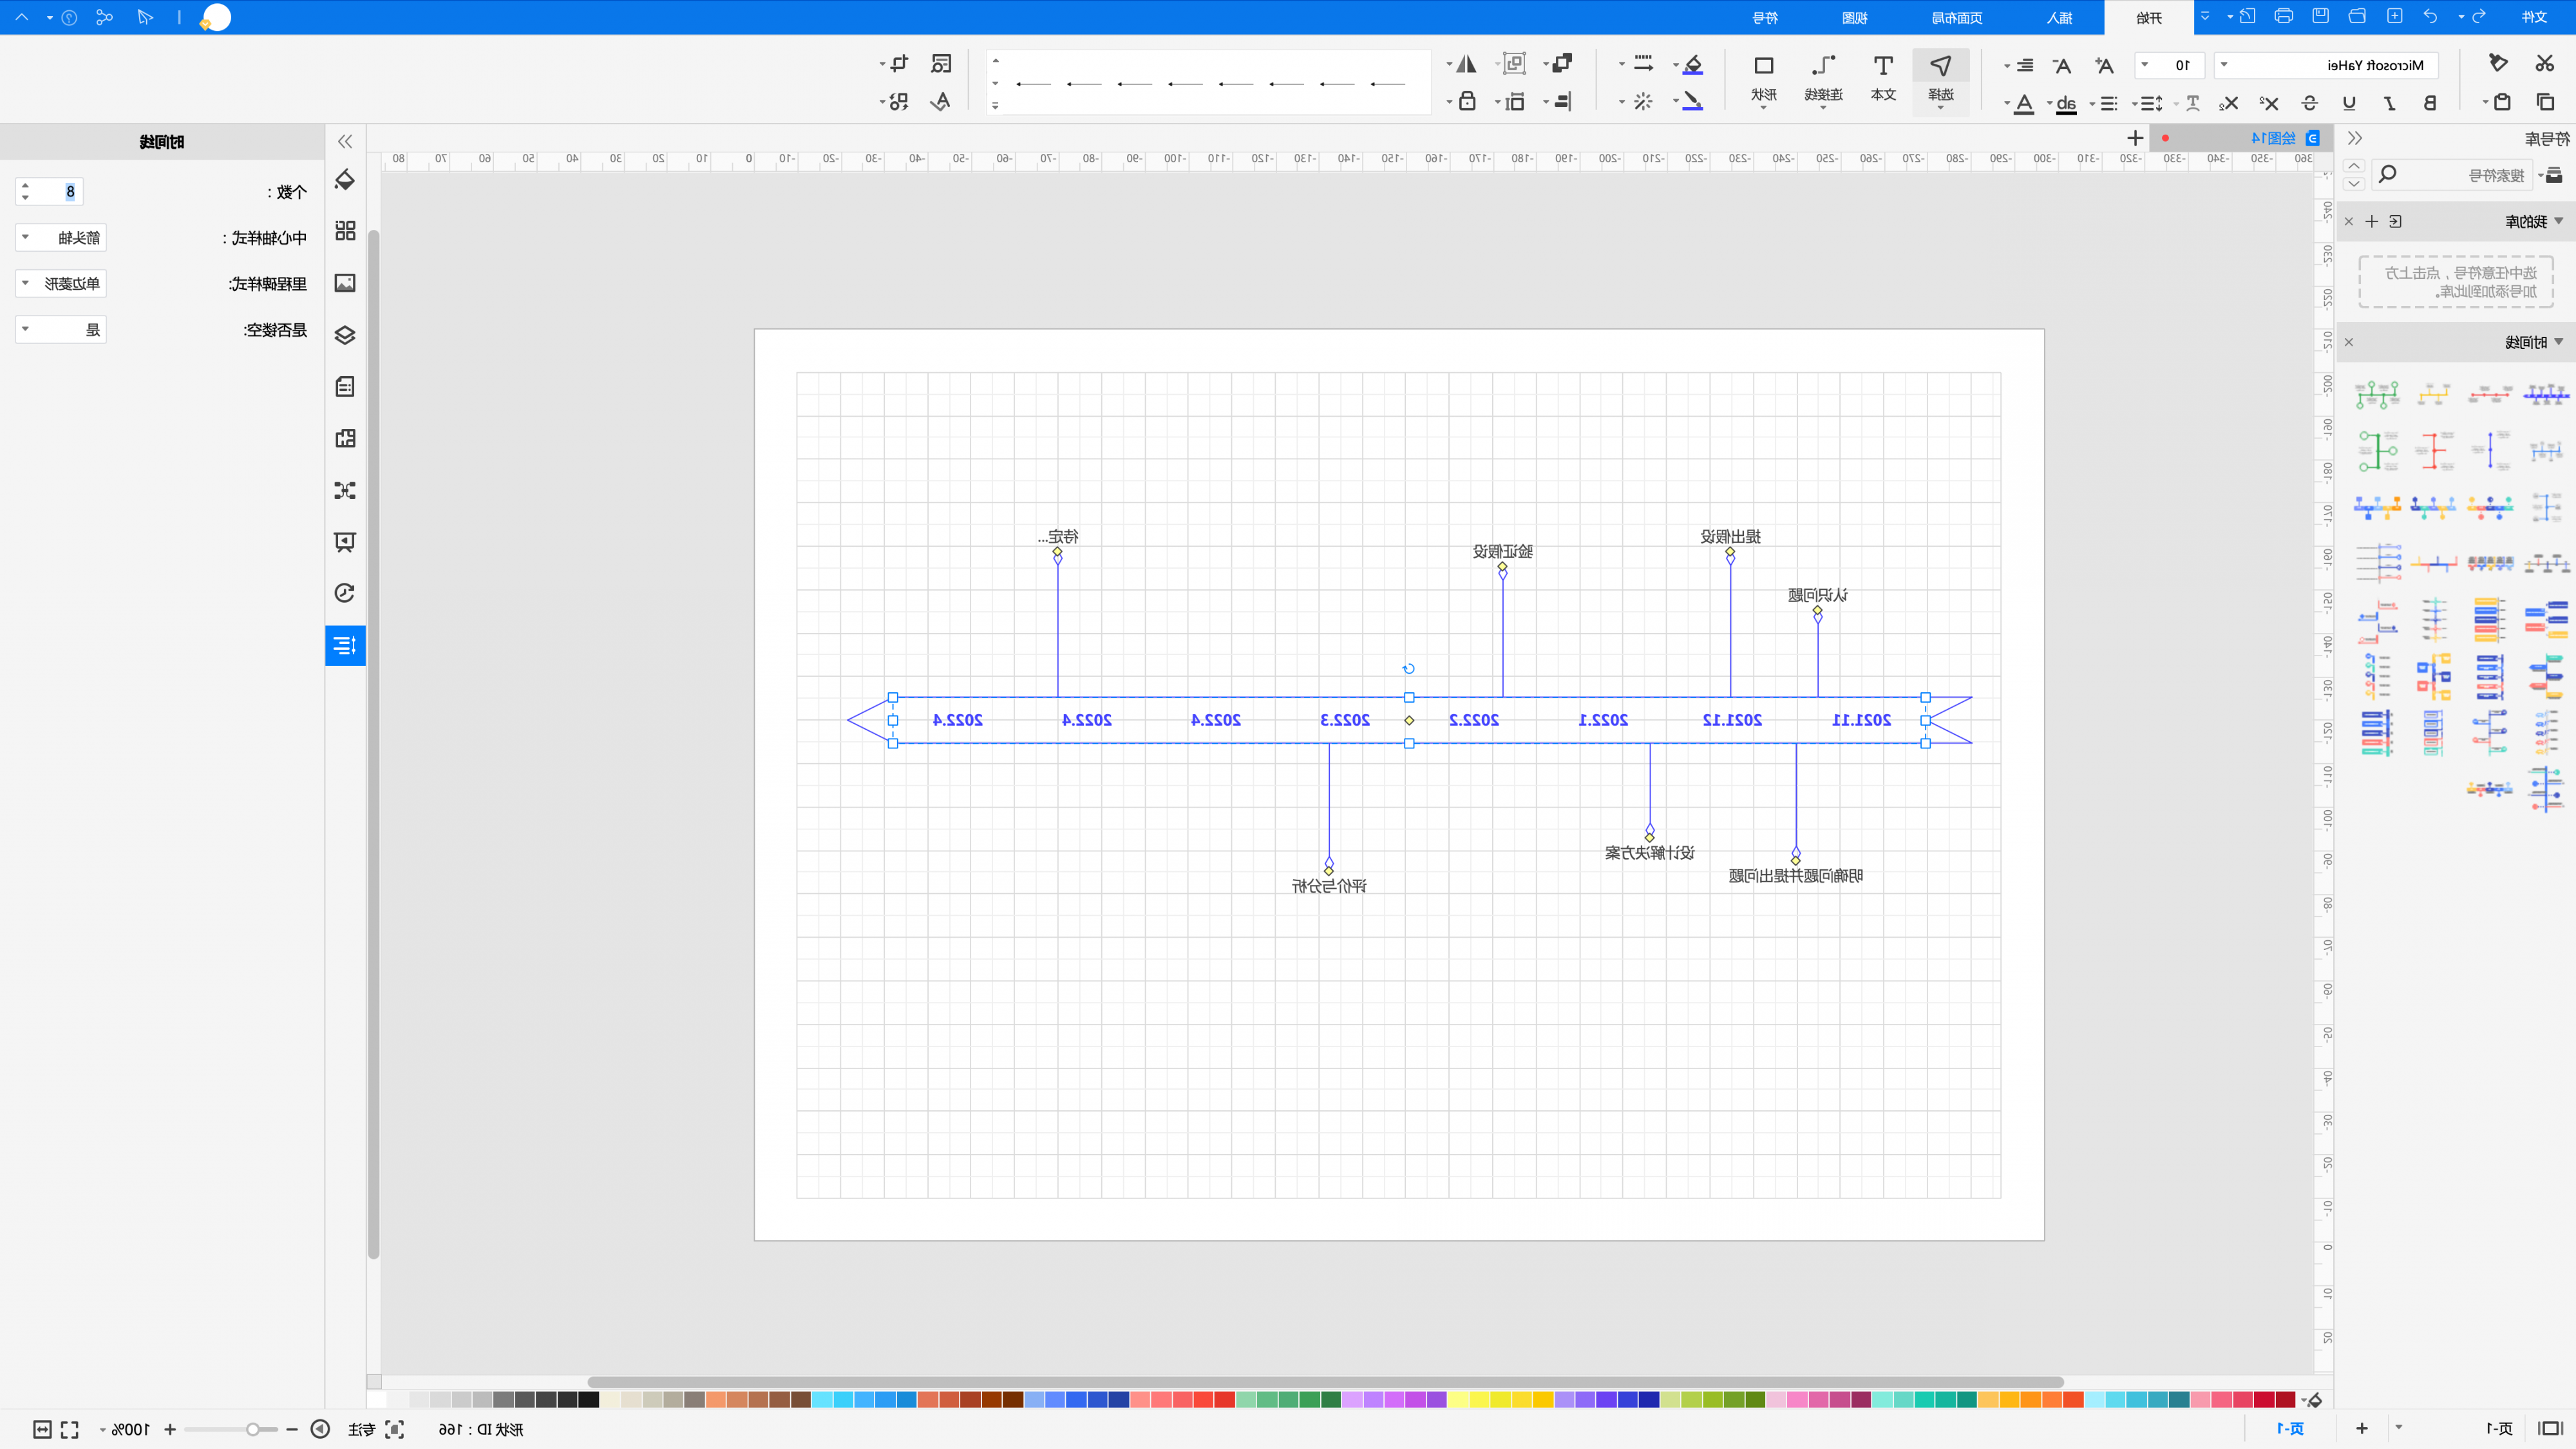The image size is (2576, 1449).
Task: Open the 文件 menu
Action: 2534,17
